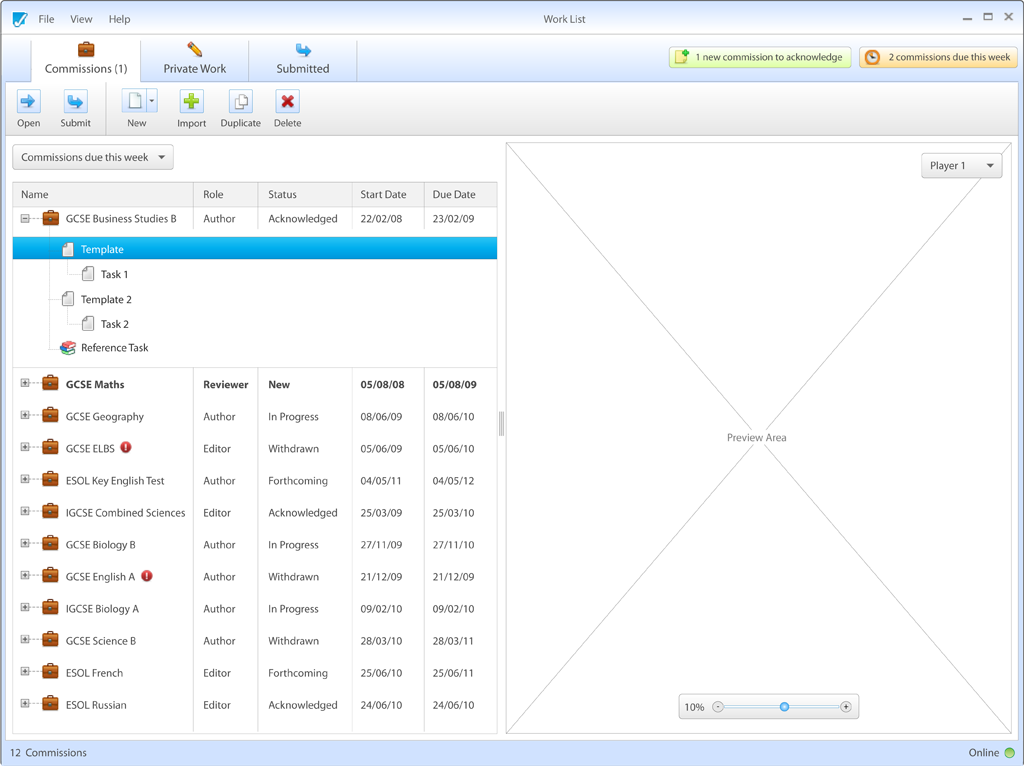Switch to the Private Work tab

pos(195,59)
